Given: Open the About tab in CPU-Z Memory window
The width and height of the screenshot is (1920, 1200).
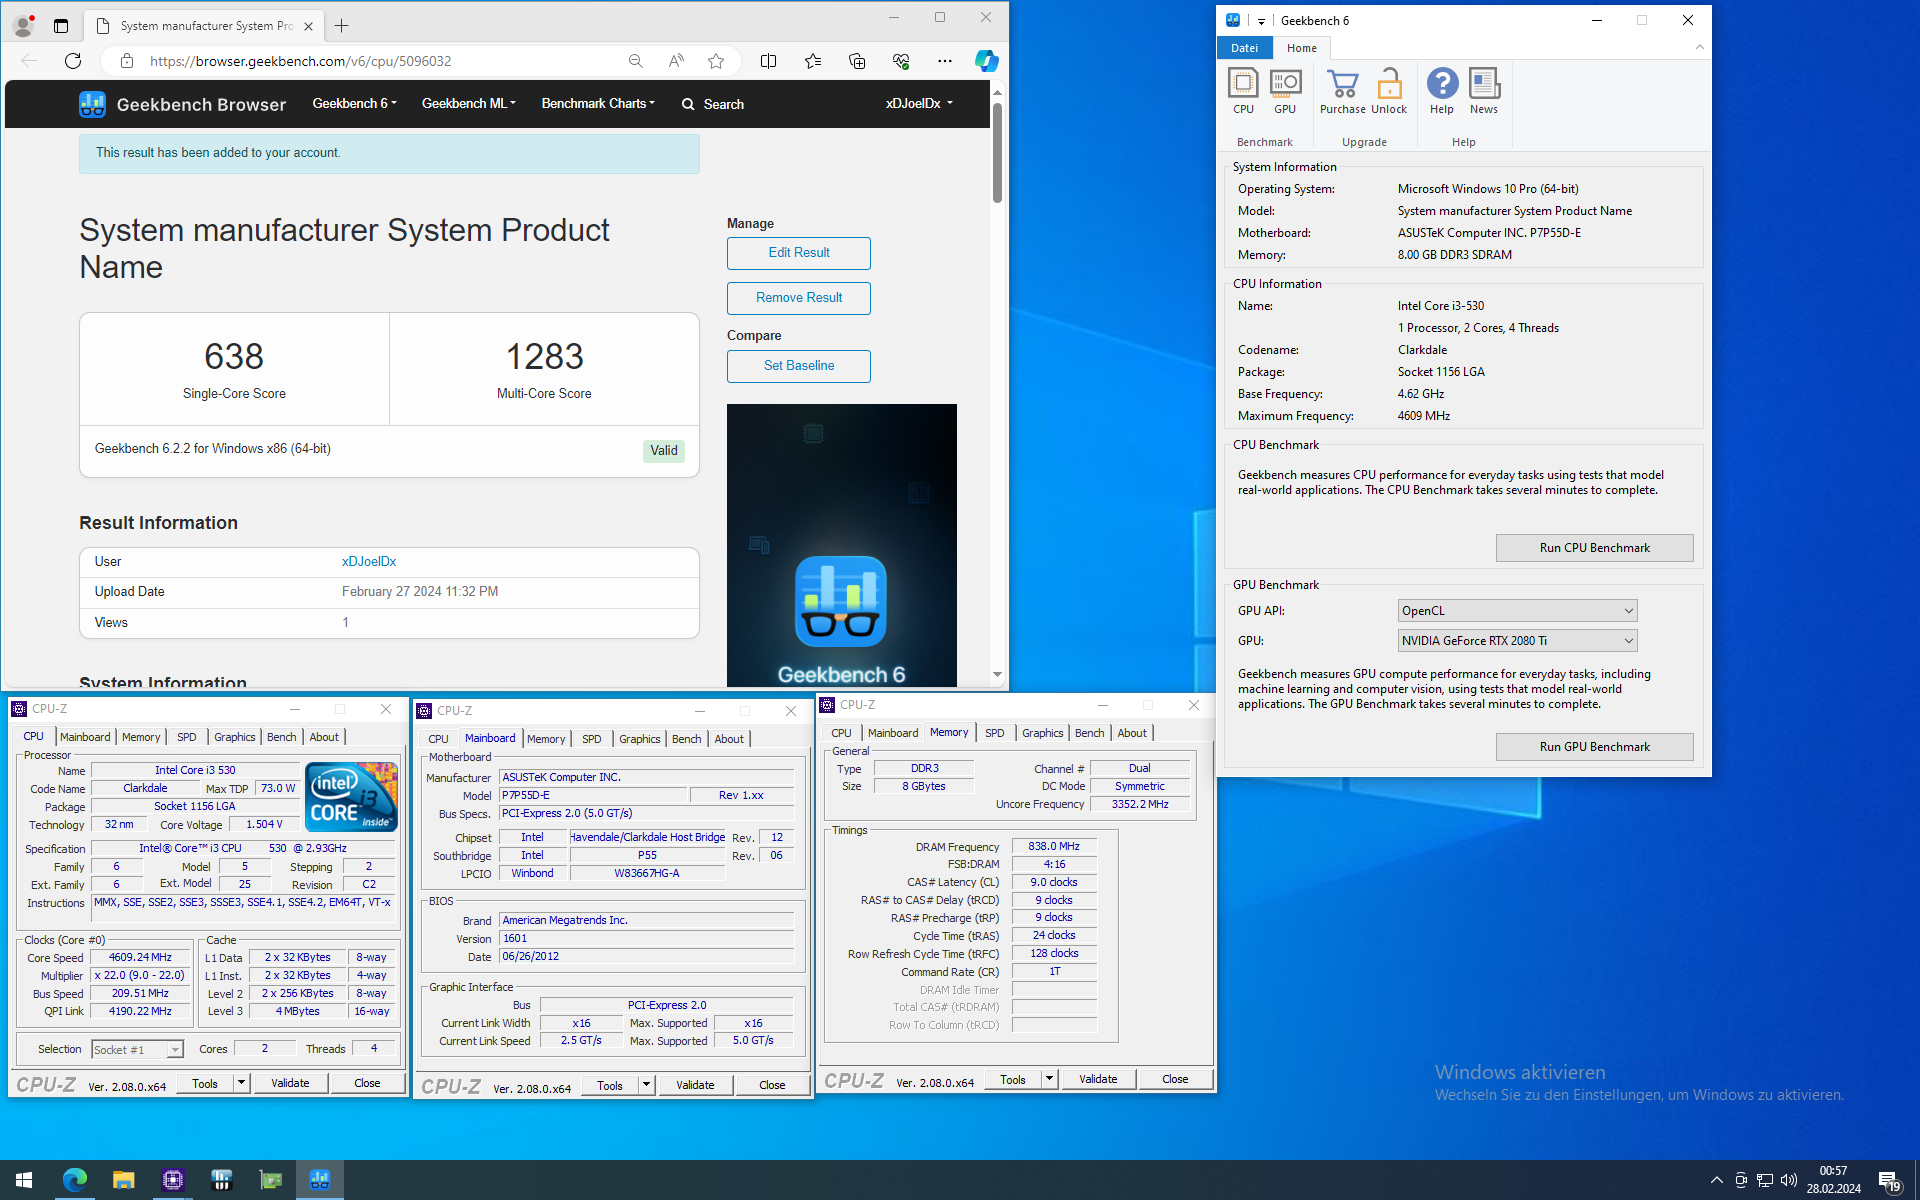Looking at the screenshot, I should click(1132, 733).
